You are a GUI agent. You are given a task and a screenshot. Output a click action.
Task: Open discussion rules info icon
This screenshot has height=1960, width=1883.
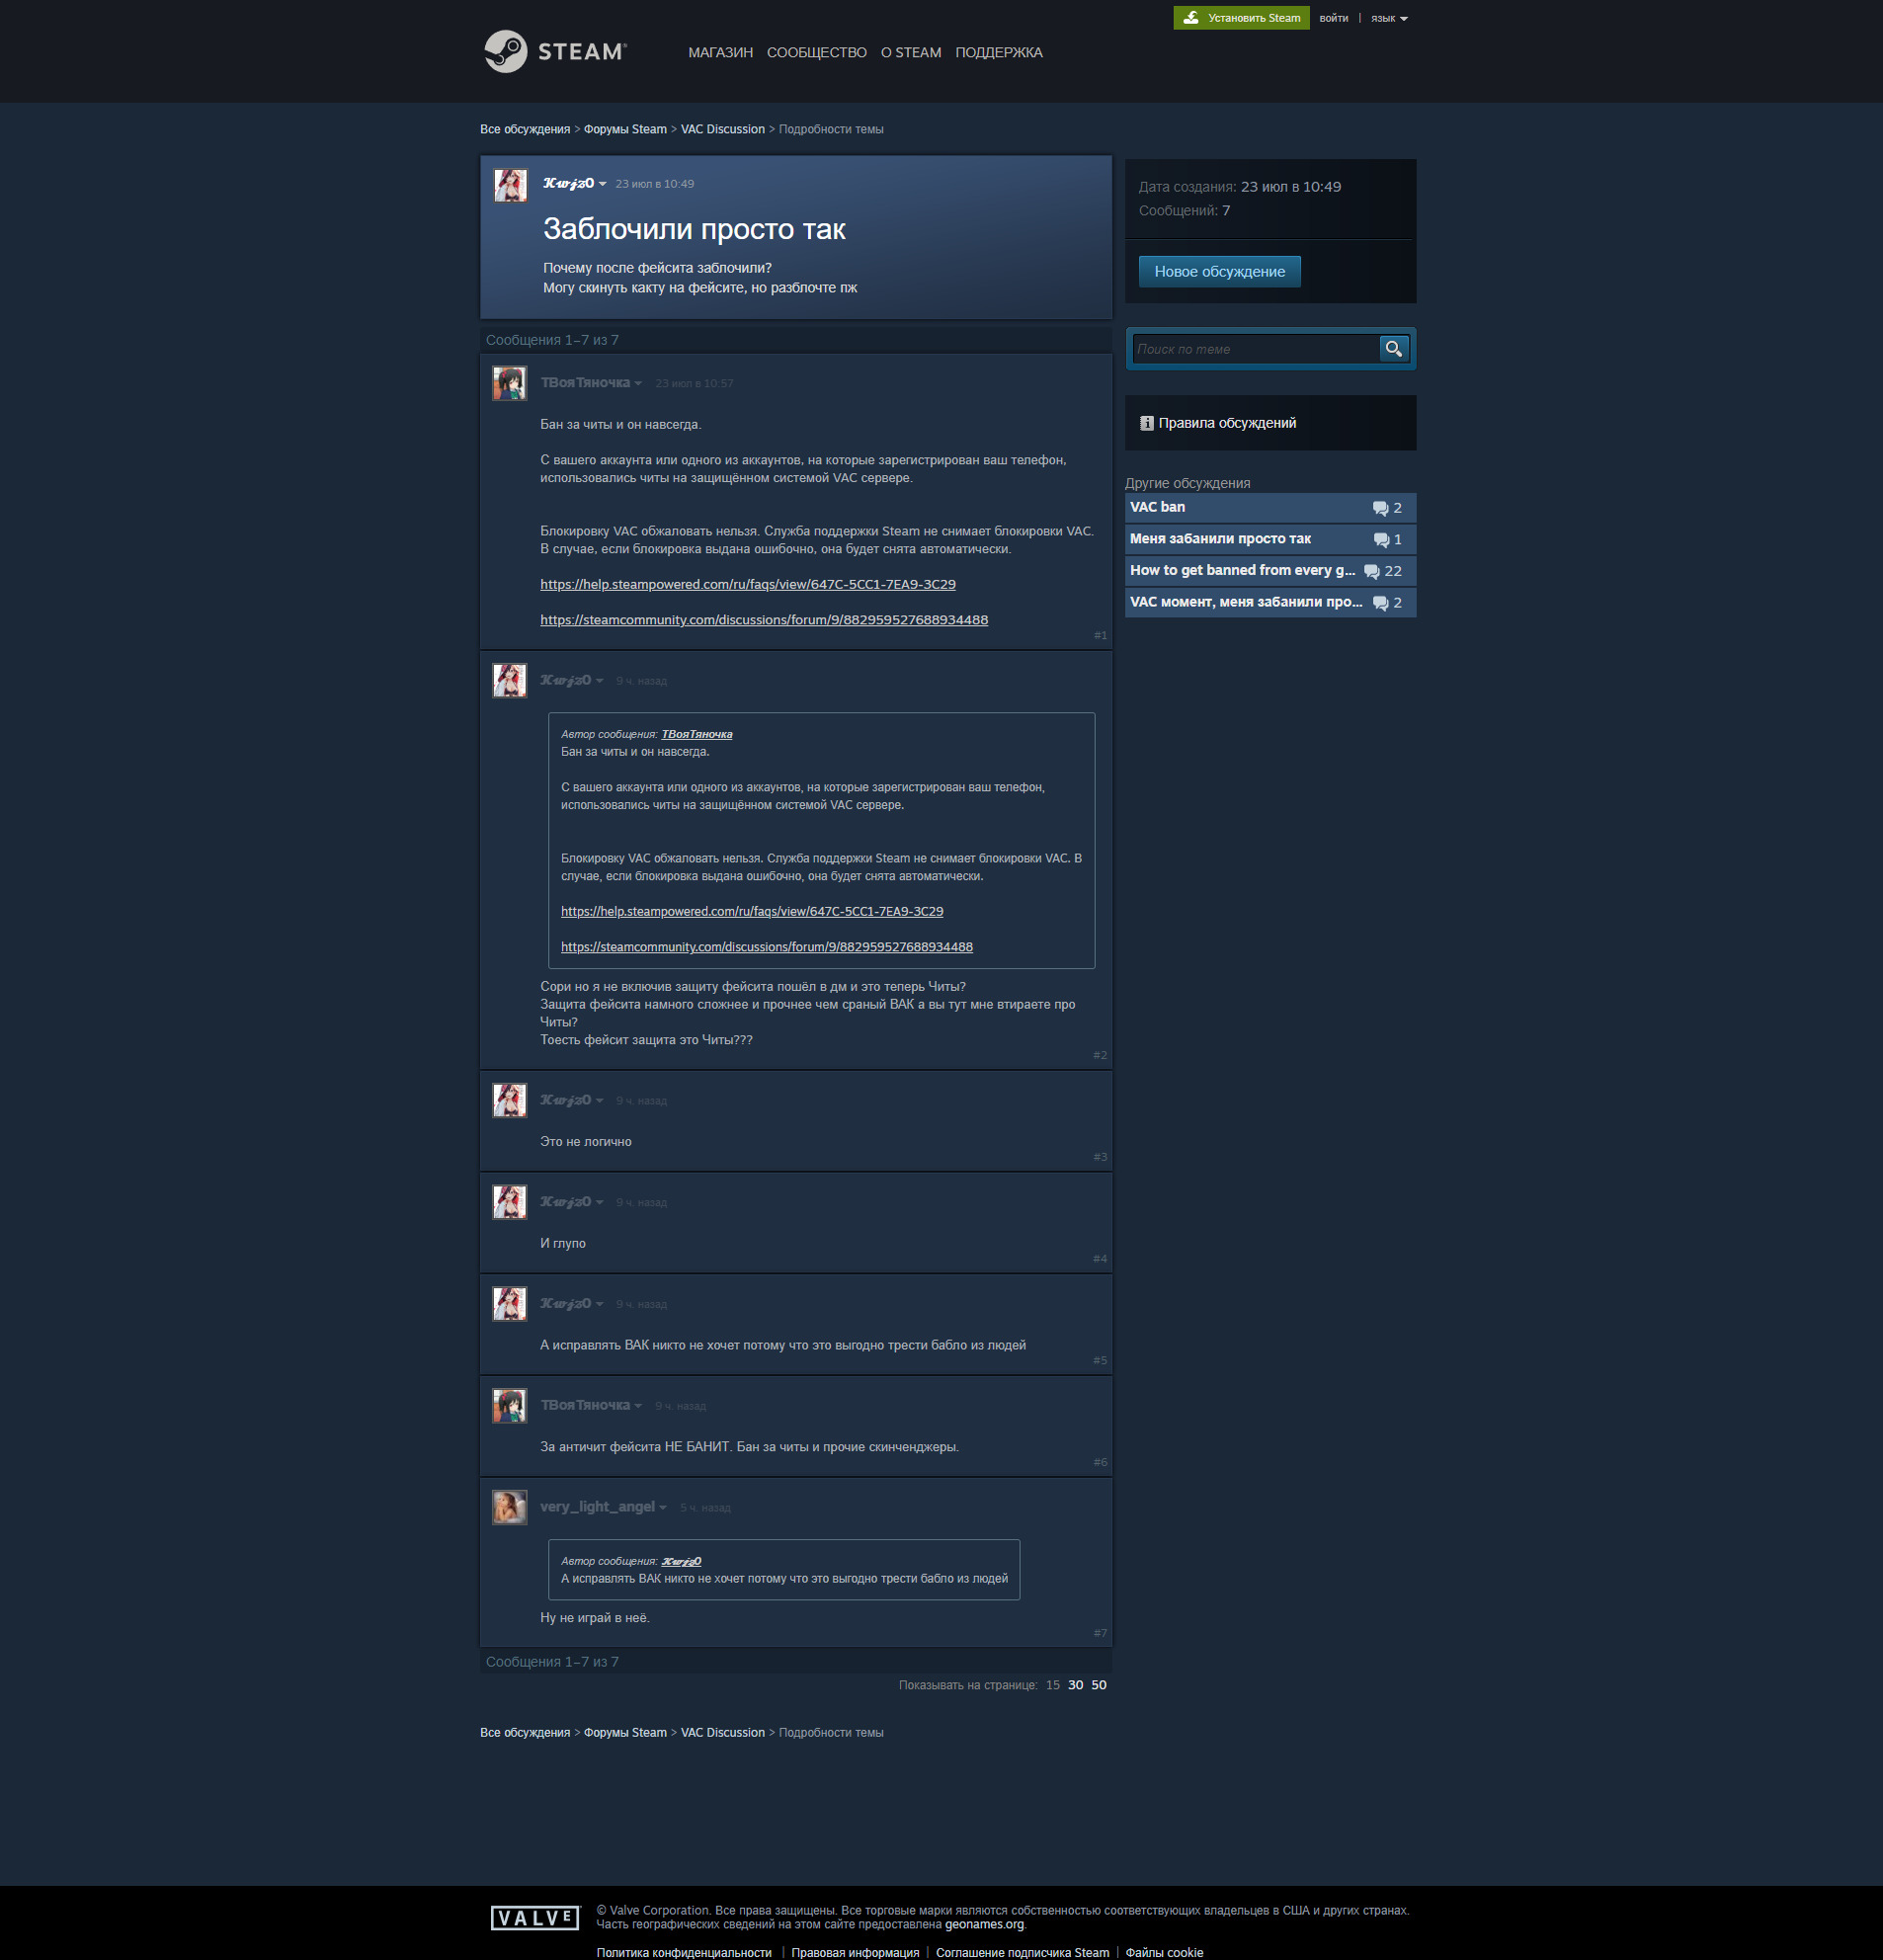pyautogui.click(x=1146, y=423)
